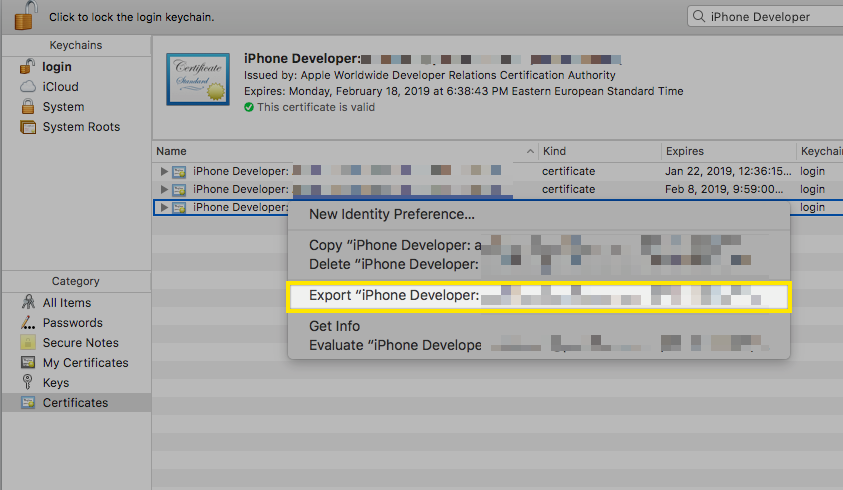Focus the iPhone Developer search field

coord(765,16)
